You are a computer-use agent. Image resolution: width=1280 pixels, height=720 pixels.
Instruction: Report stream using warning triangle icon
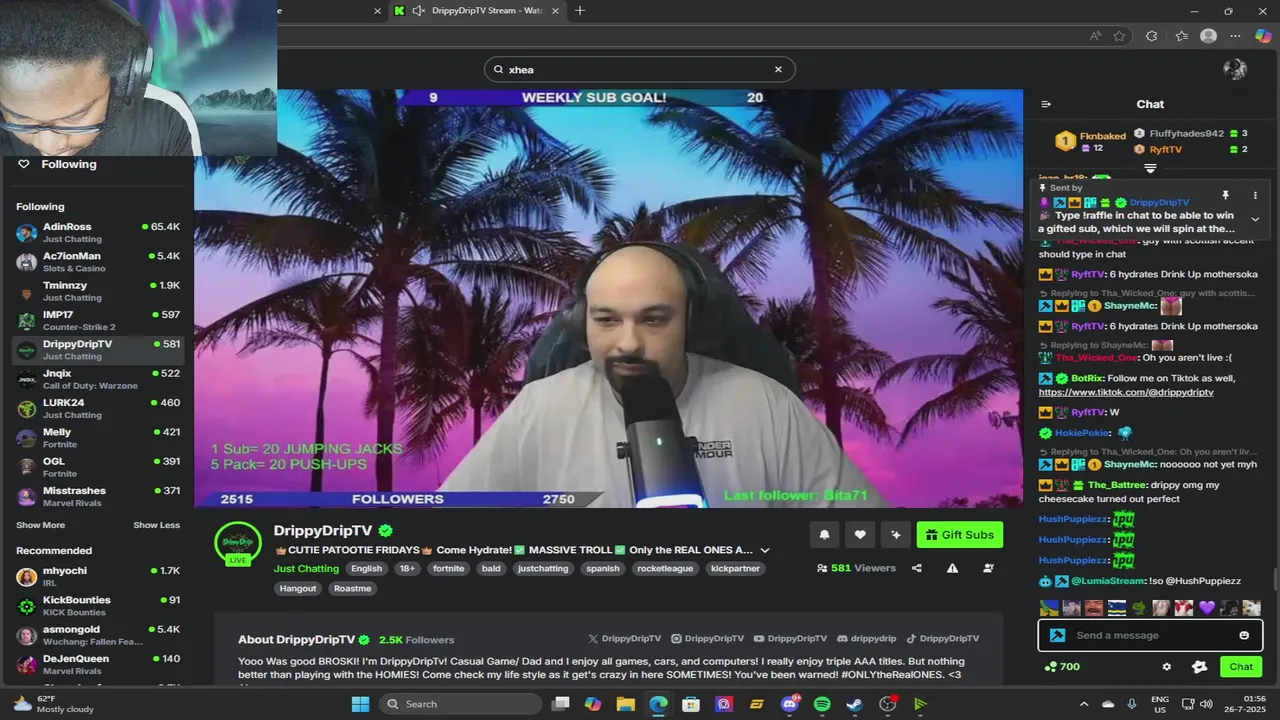tap(952, 568)
